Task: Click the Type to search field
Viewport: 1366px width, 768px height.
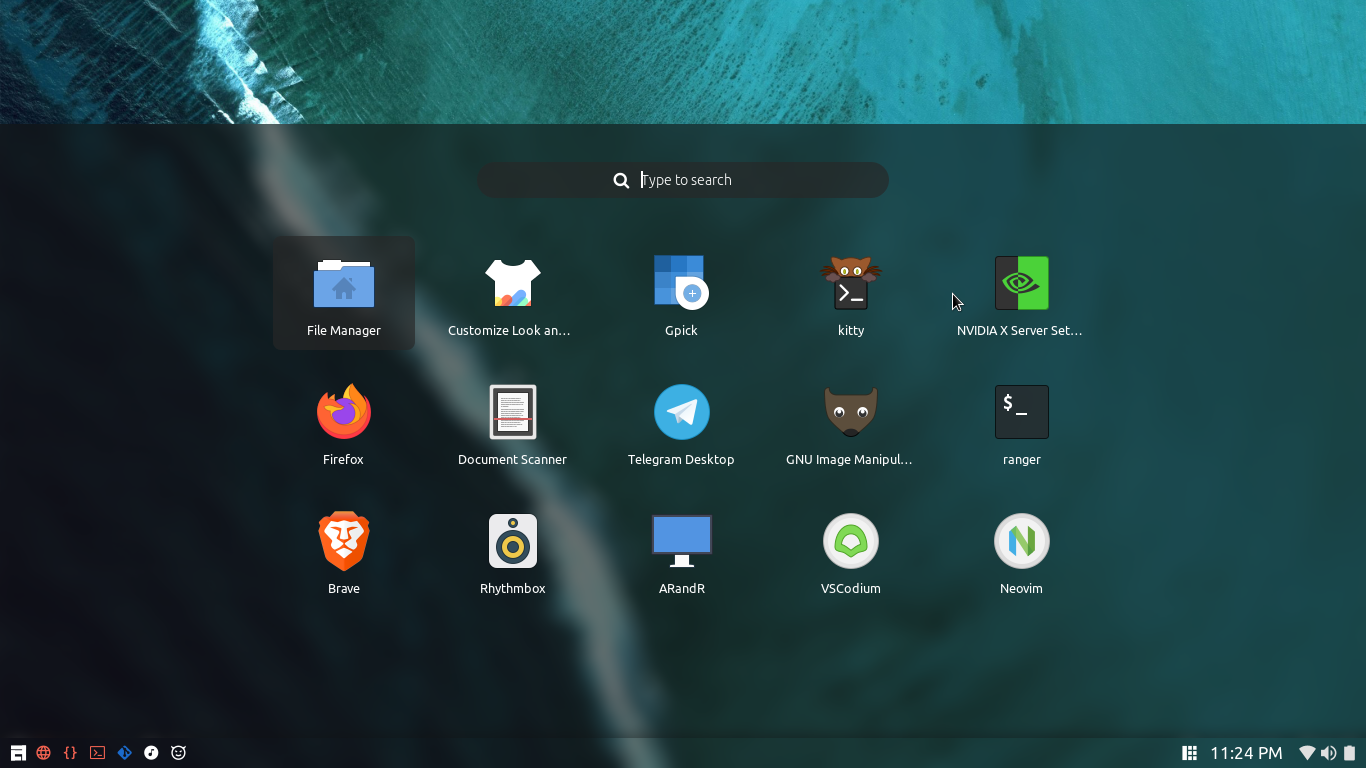Action: pos(683,180)
